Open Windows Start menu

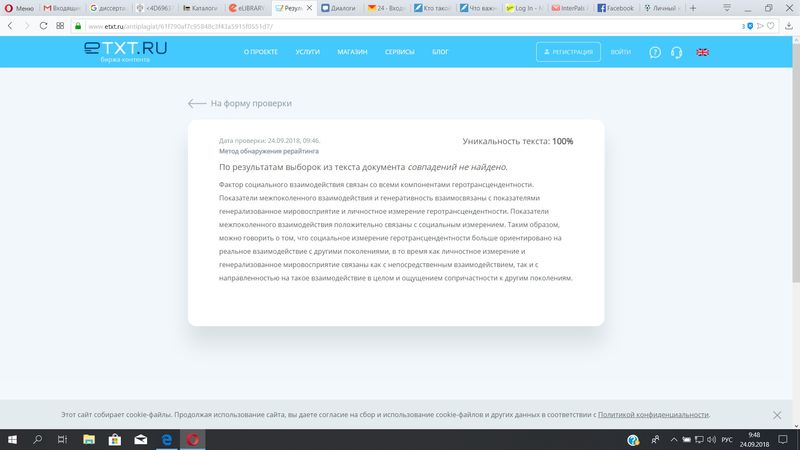(x=11, y=439)
